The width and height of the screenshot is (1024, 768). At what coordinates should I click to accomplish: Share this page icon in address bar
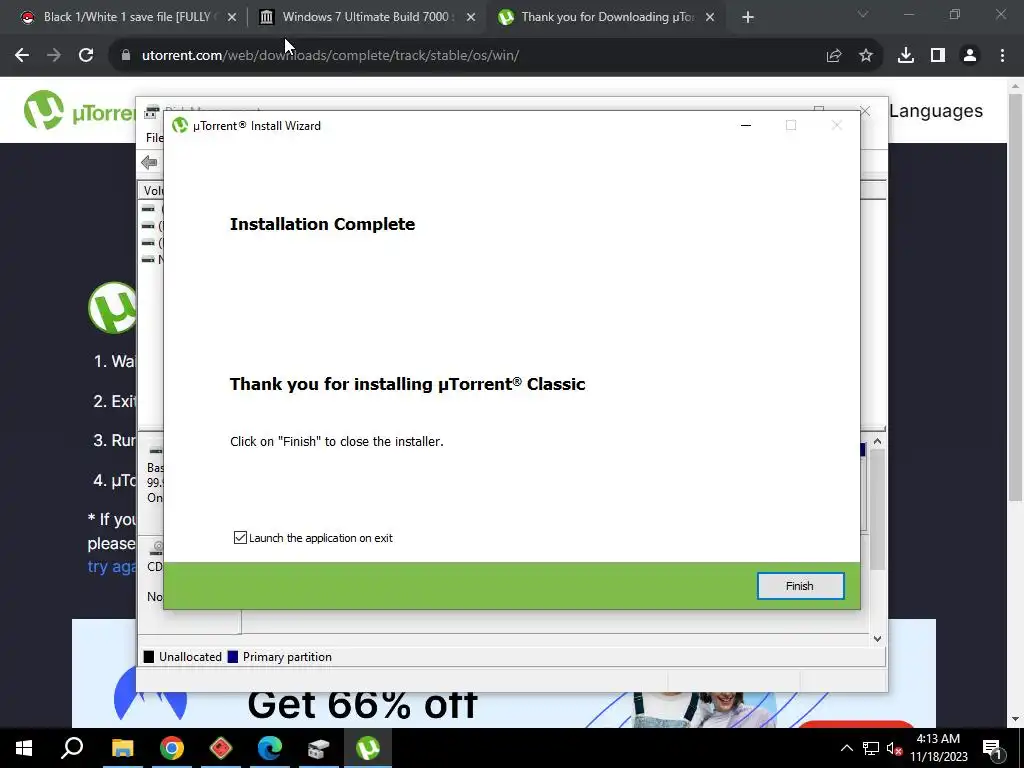pyautogui.click(x=834, y=56)
